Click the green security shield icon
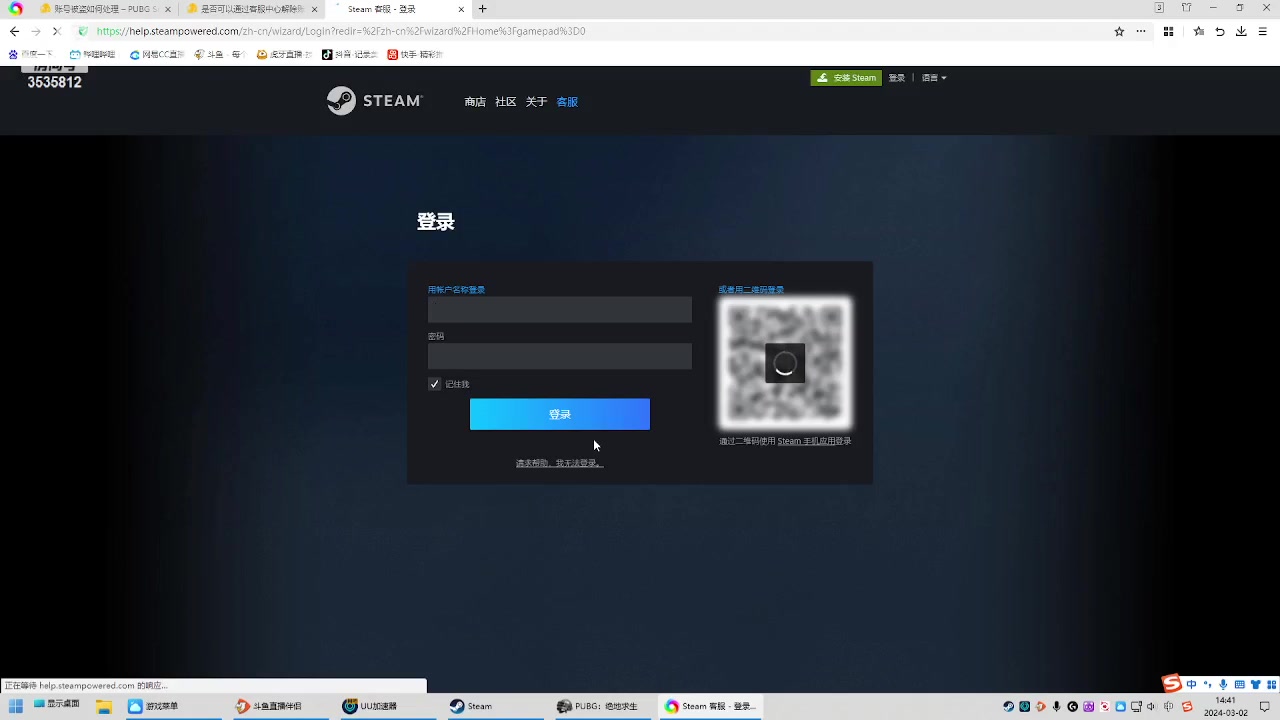The width and height of the screenshot is (1280, 720). [x=84, y=31]
